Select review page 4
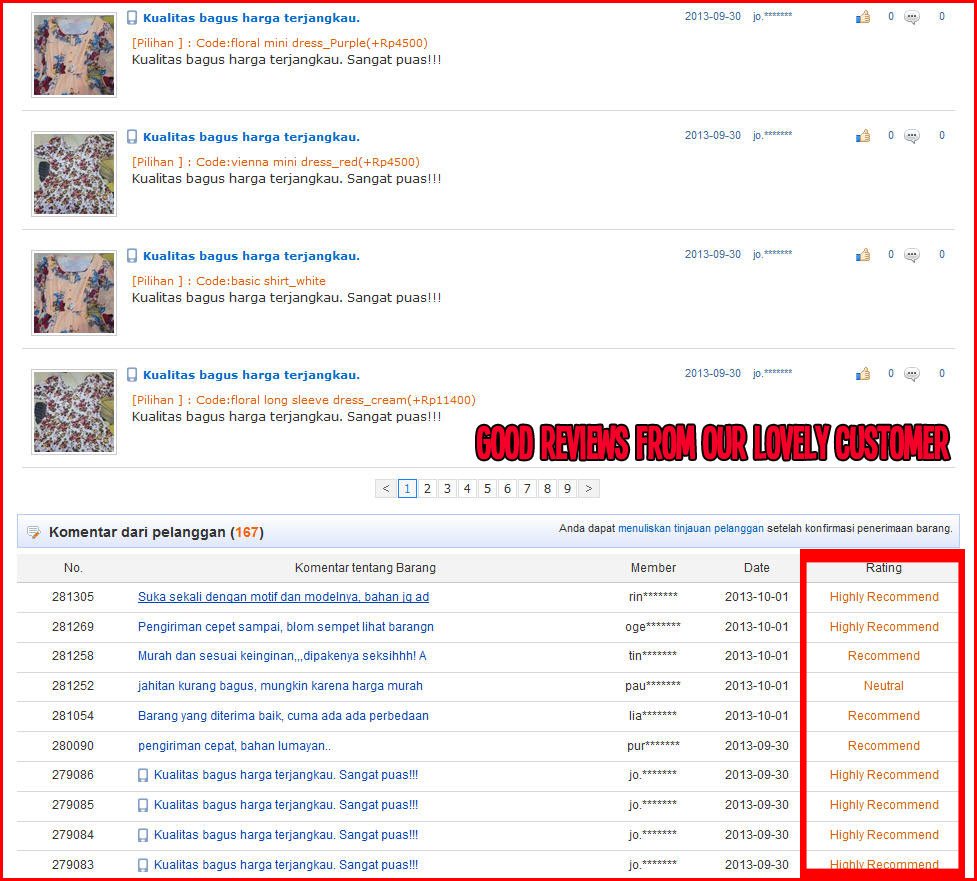 click(x=467, y=488)
